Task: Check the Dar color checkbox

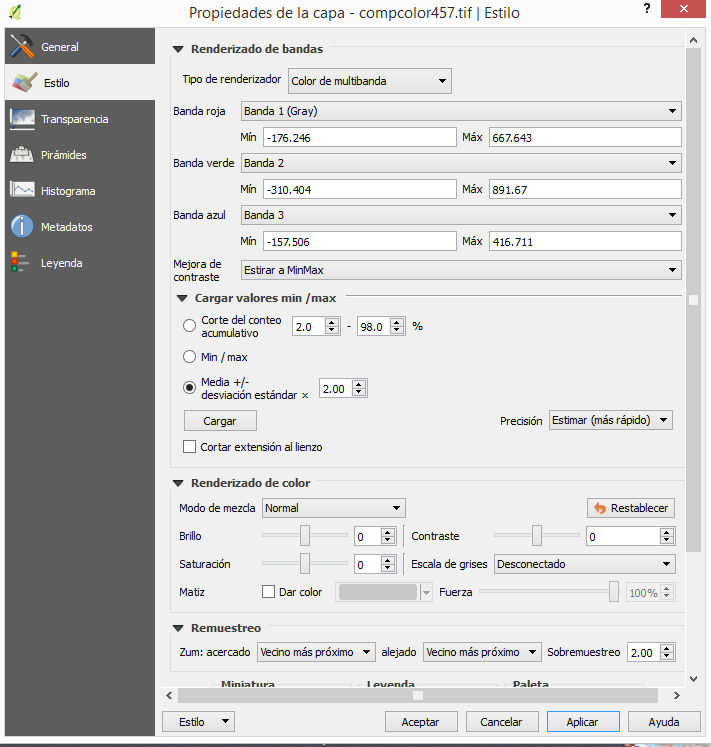Action: [268, 592]
